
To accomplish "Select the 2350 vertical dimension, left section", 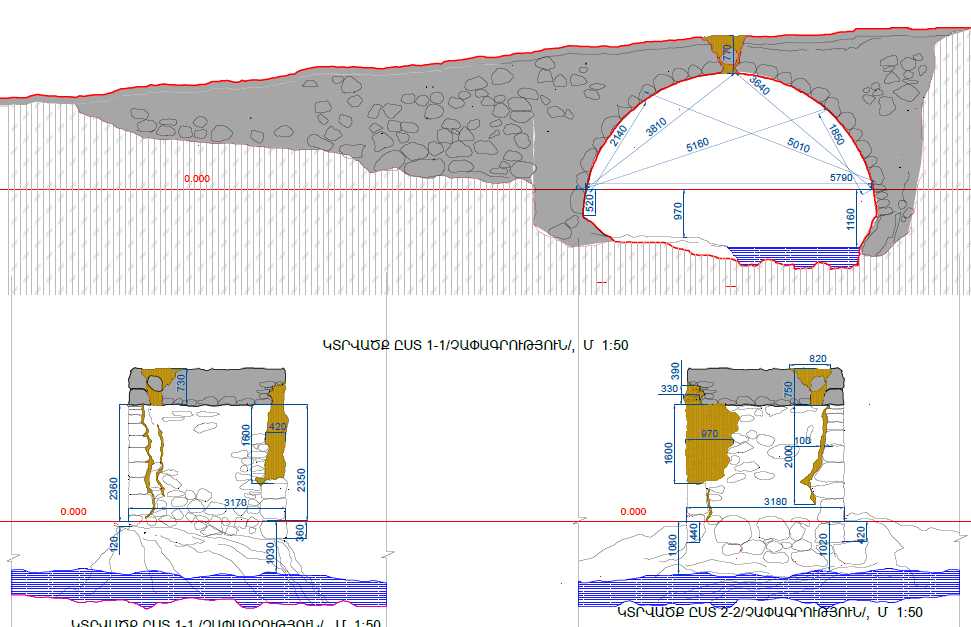I will coord(300,479).
